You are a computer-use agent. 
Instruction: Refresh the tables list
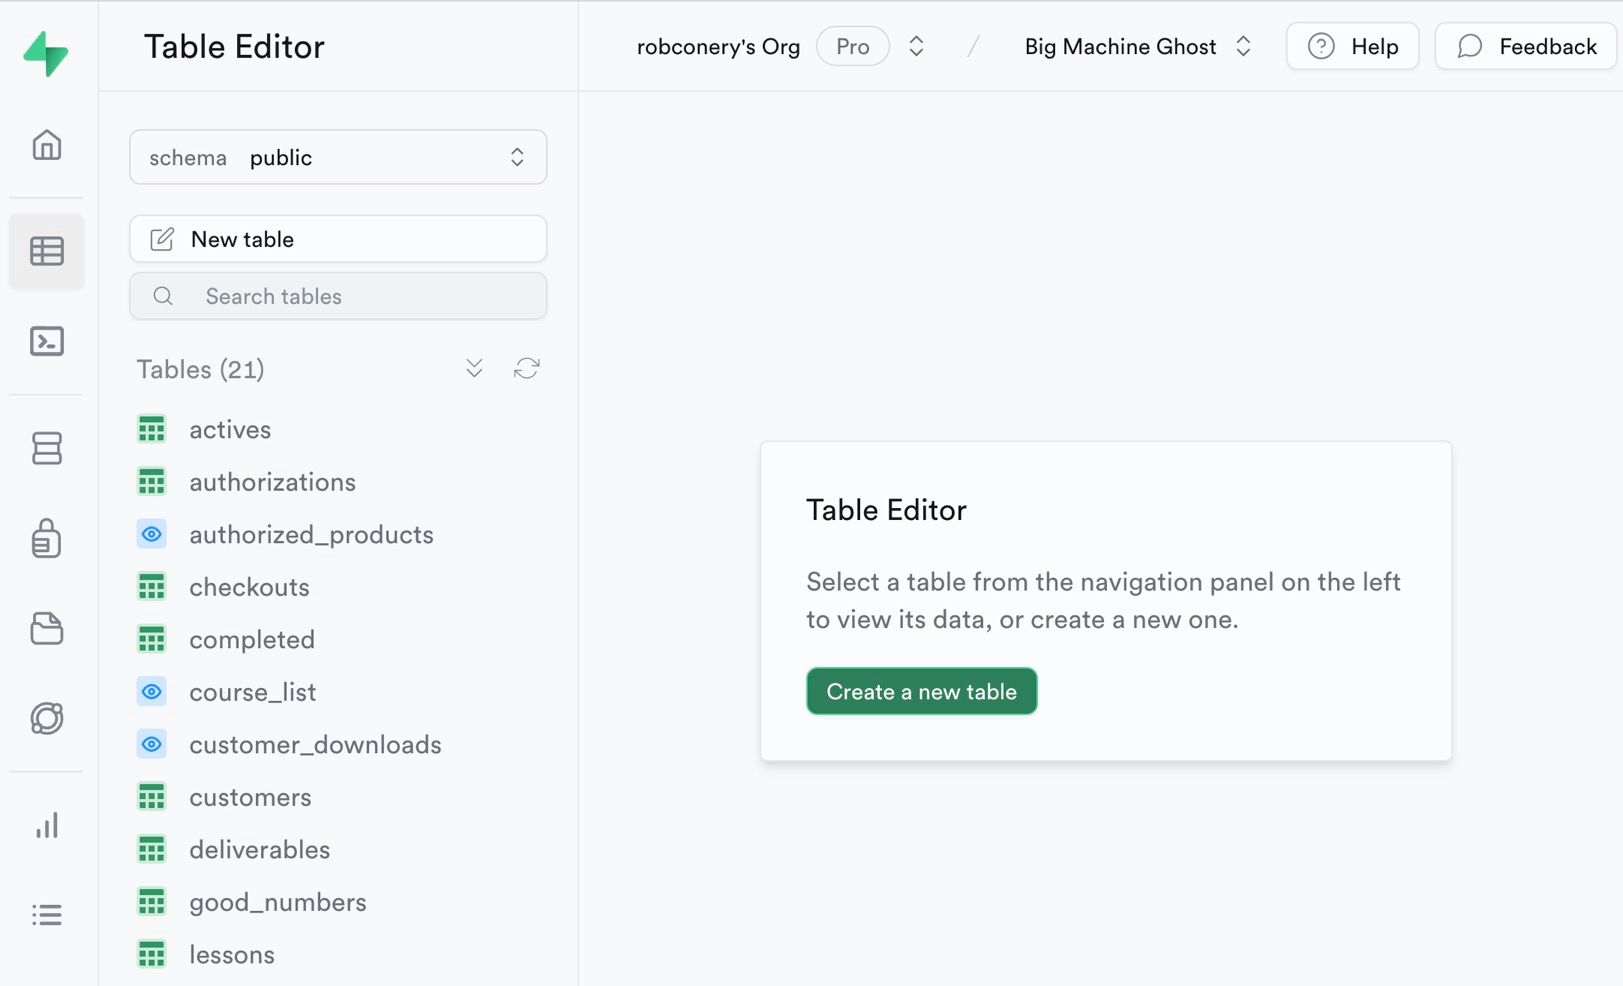pyautogui.click(x=527, y=369)
